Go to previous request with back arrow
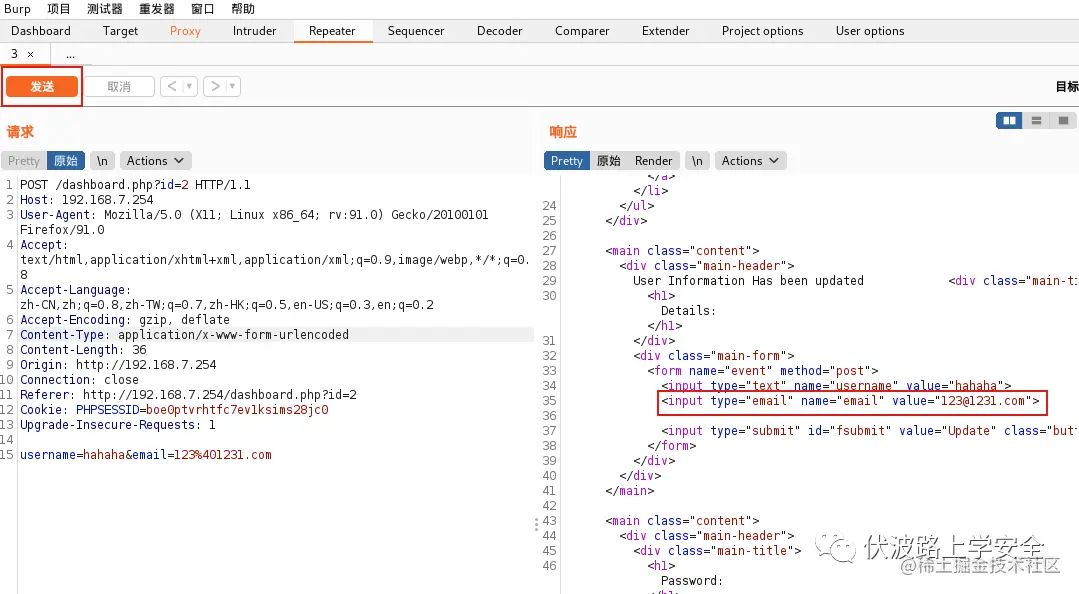Viewport: 1079px width, 594px height. (x=172, y=86)
